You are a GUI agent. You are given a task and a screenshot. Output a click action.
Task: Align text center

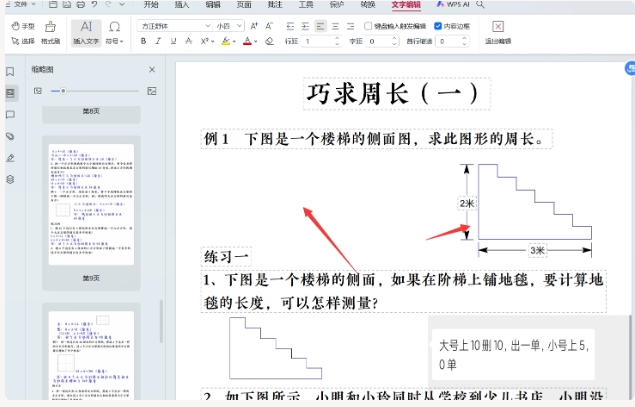click(335, 26)
